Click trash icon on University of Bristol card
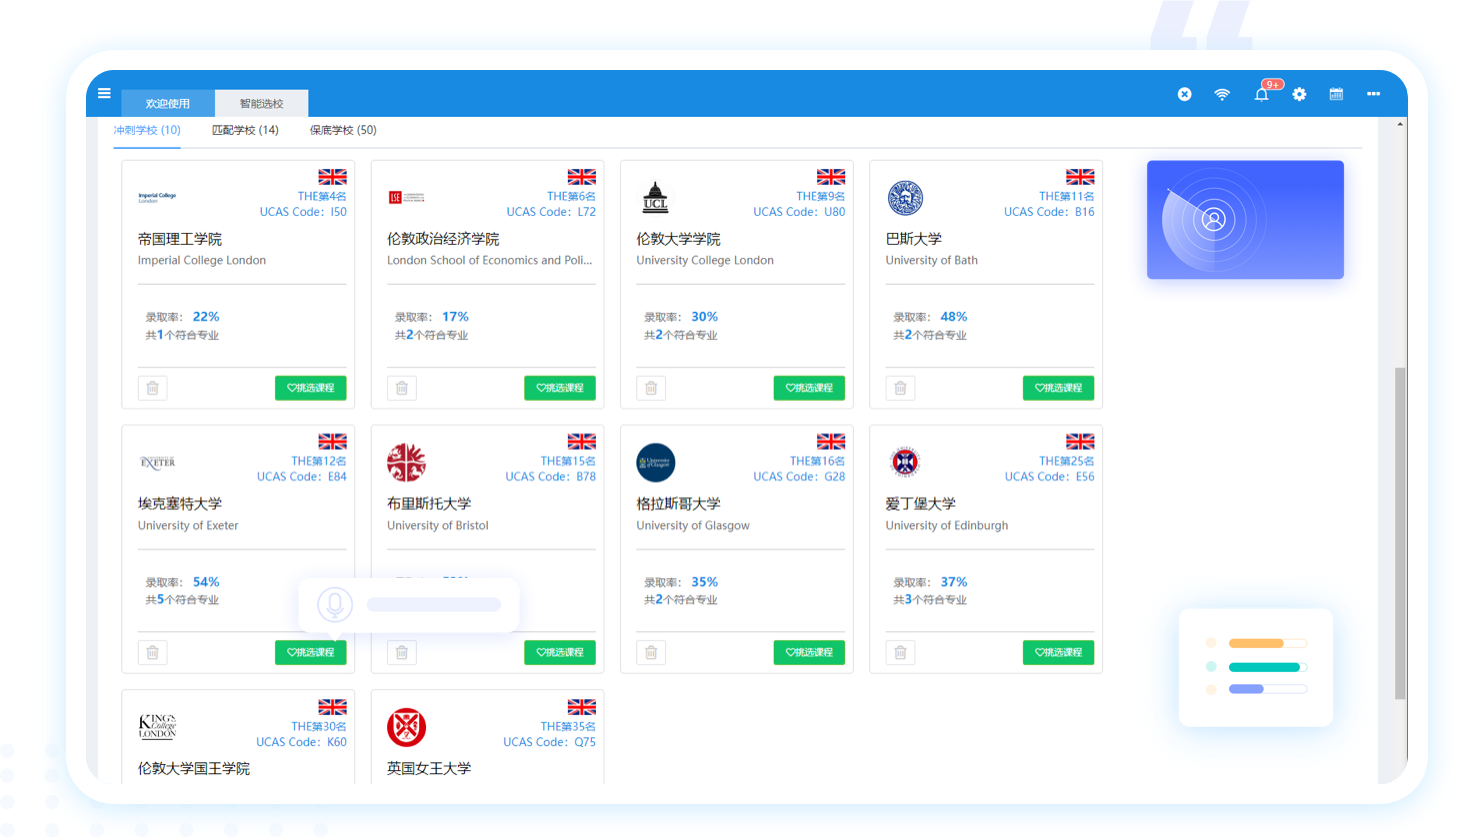 coord(402,653)
